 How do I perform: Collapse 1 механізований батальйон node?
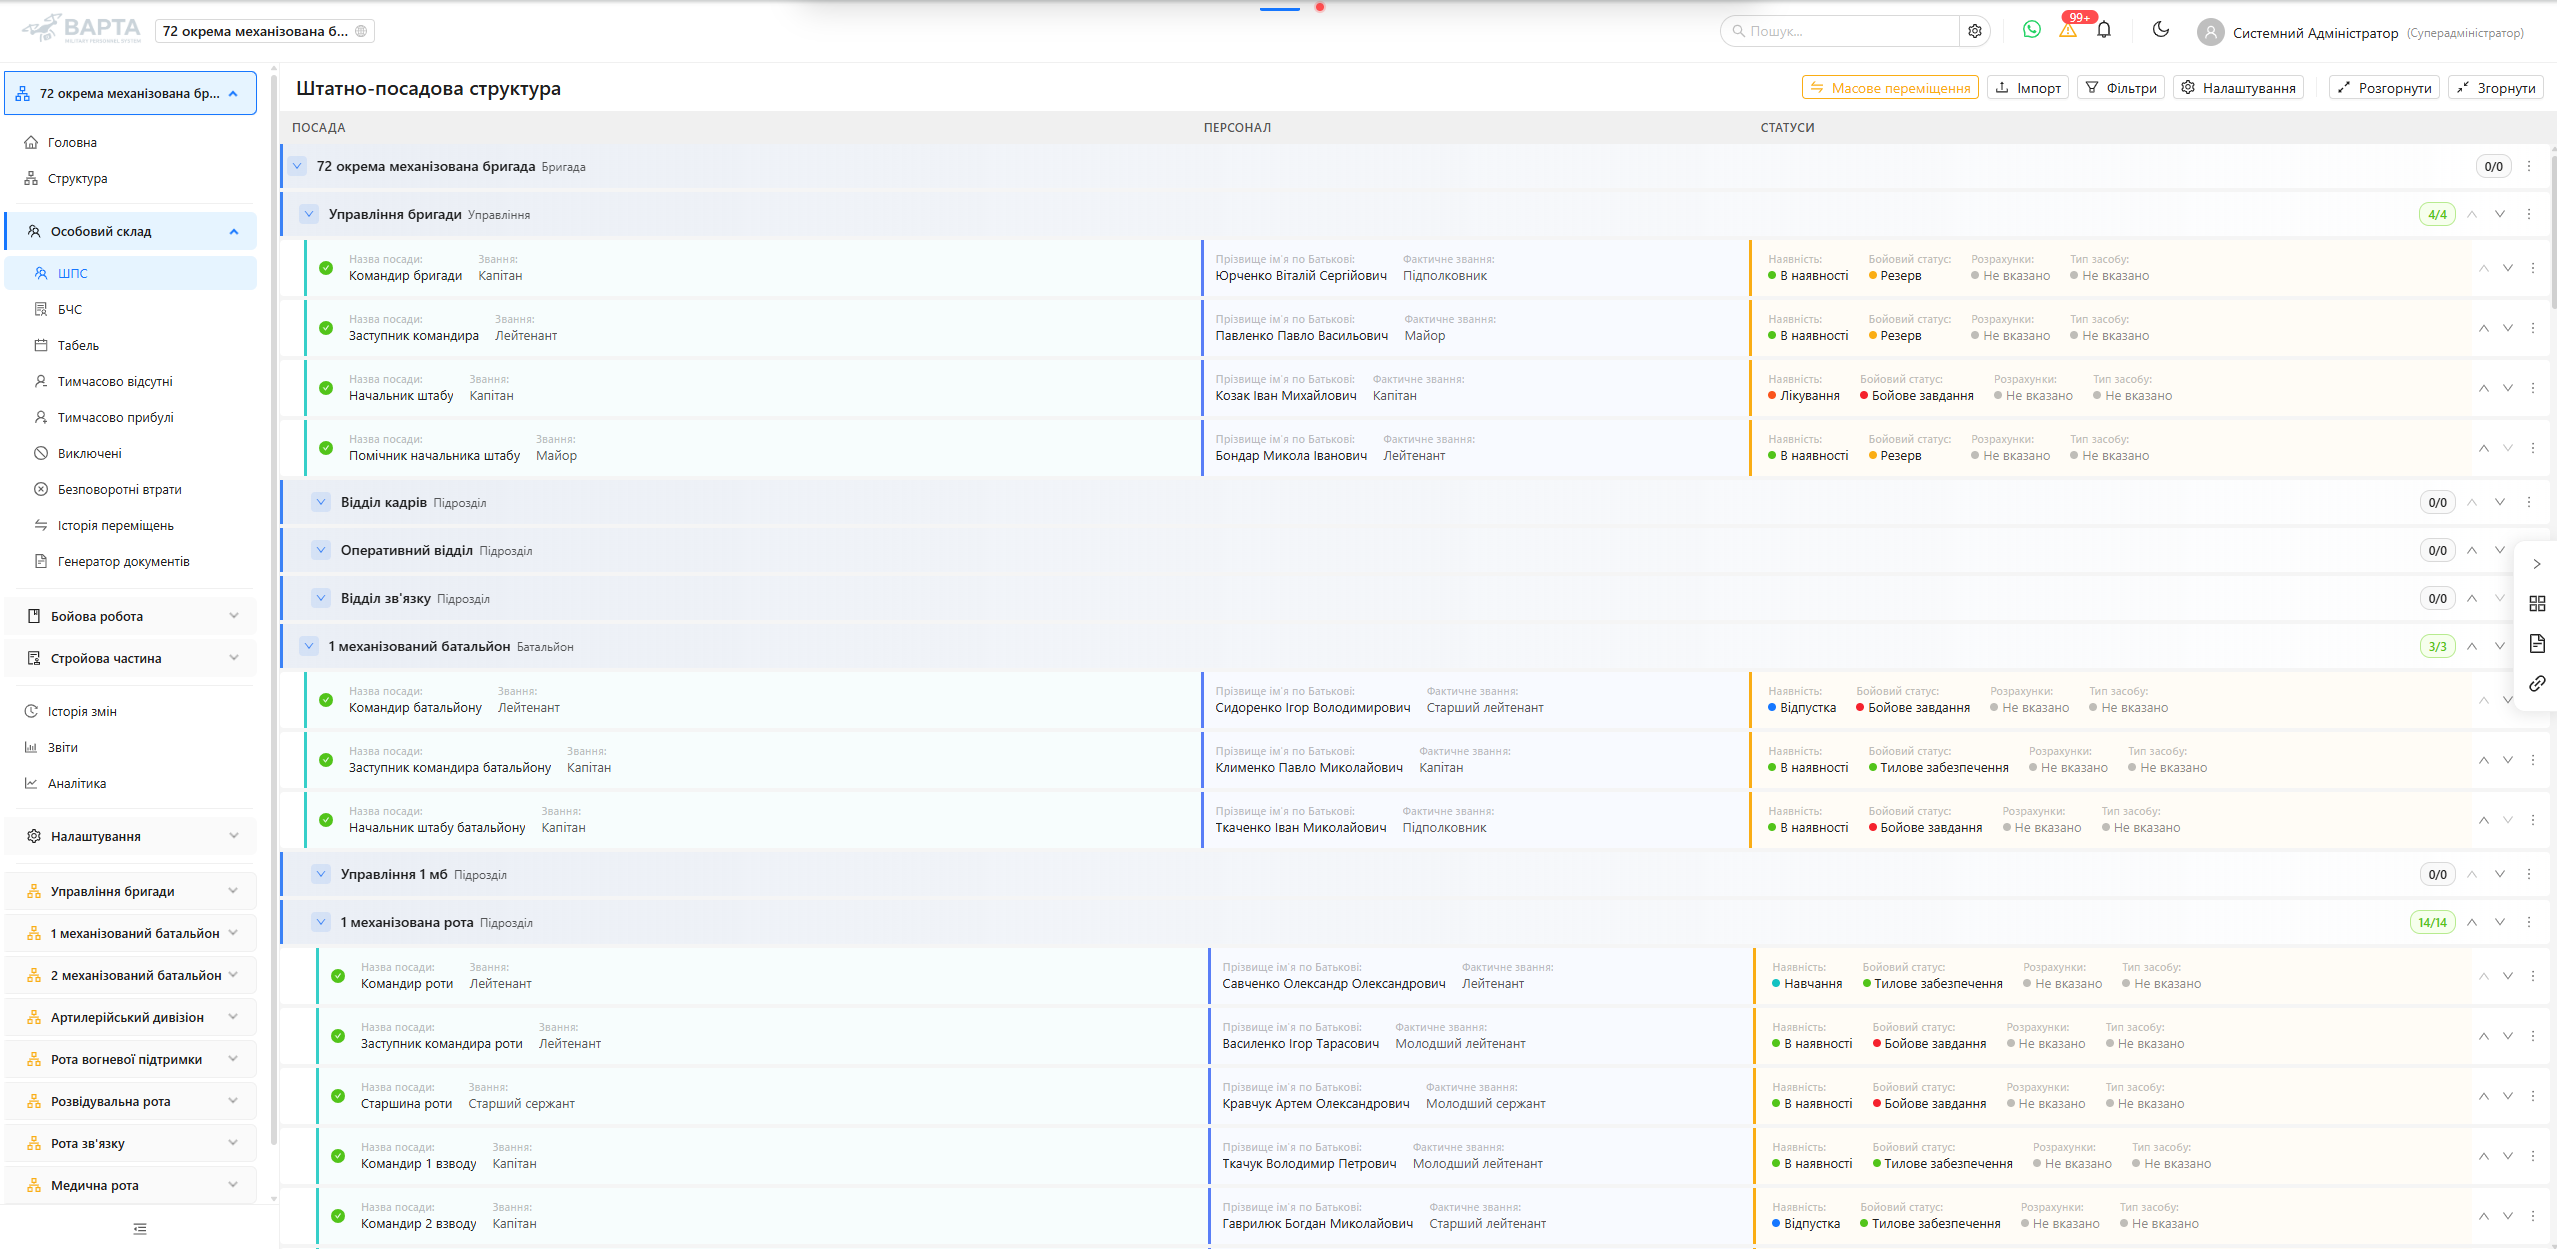[309, 646]
